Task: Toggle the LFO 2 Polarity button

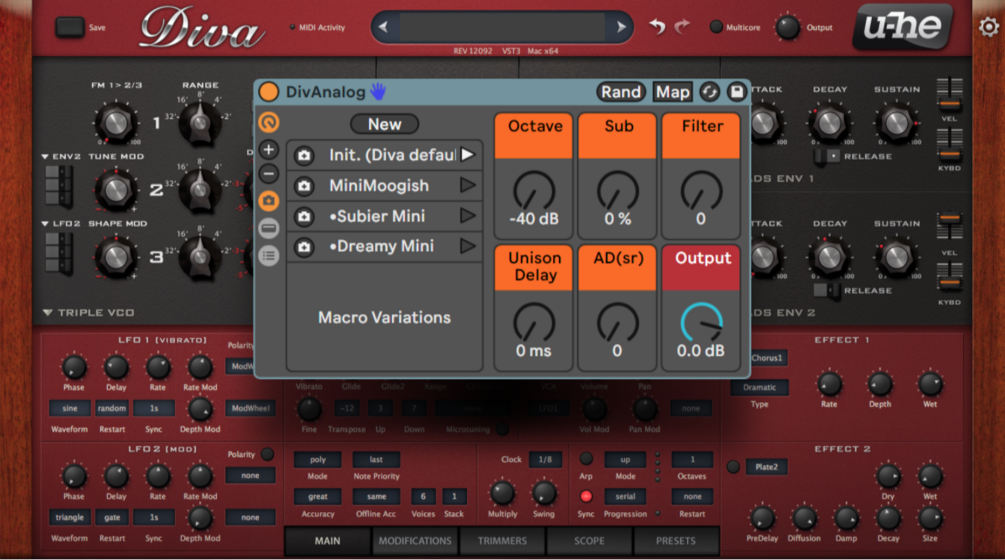Action: tap(268, 454)
